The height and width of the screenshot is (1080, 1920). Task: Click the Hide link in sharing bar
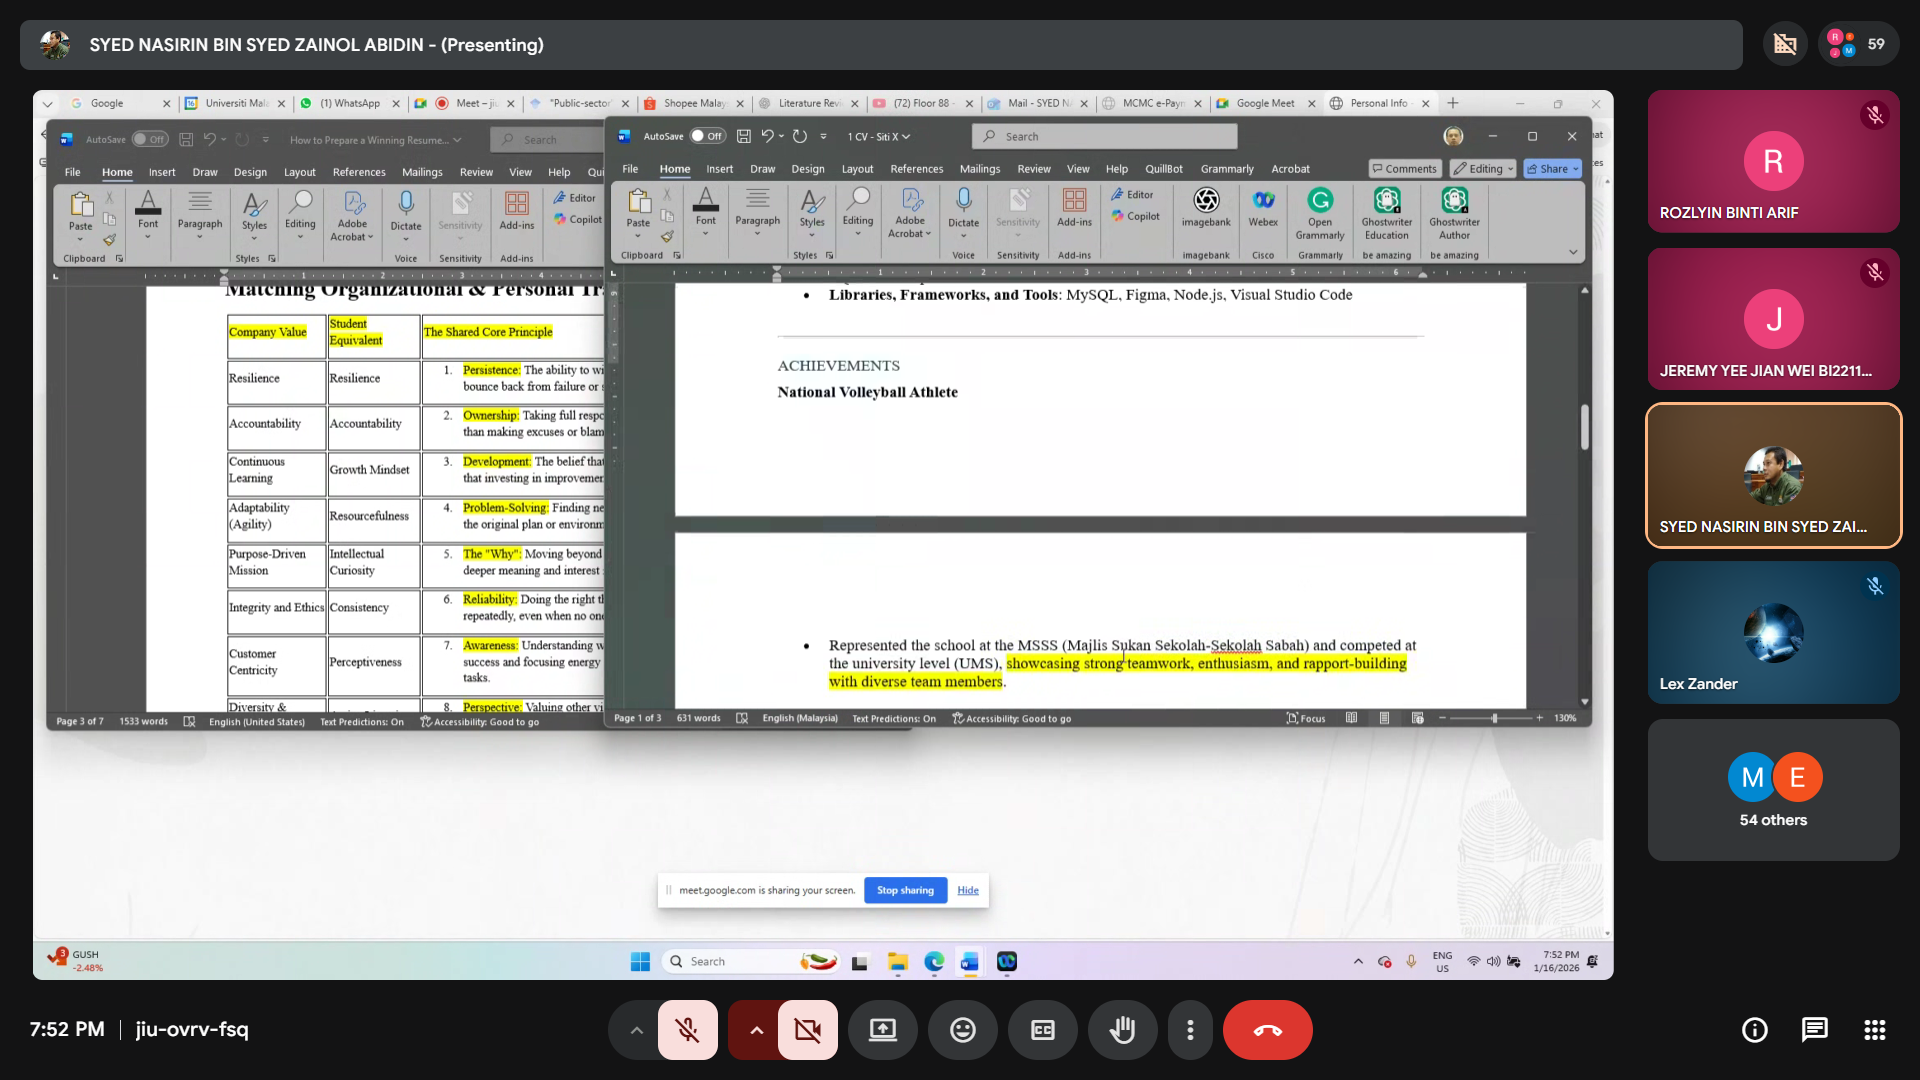968,890
